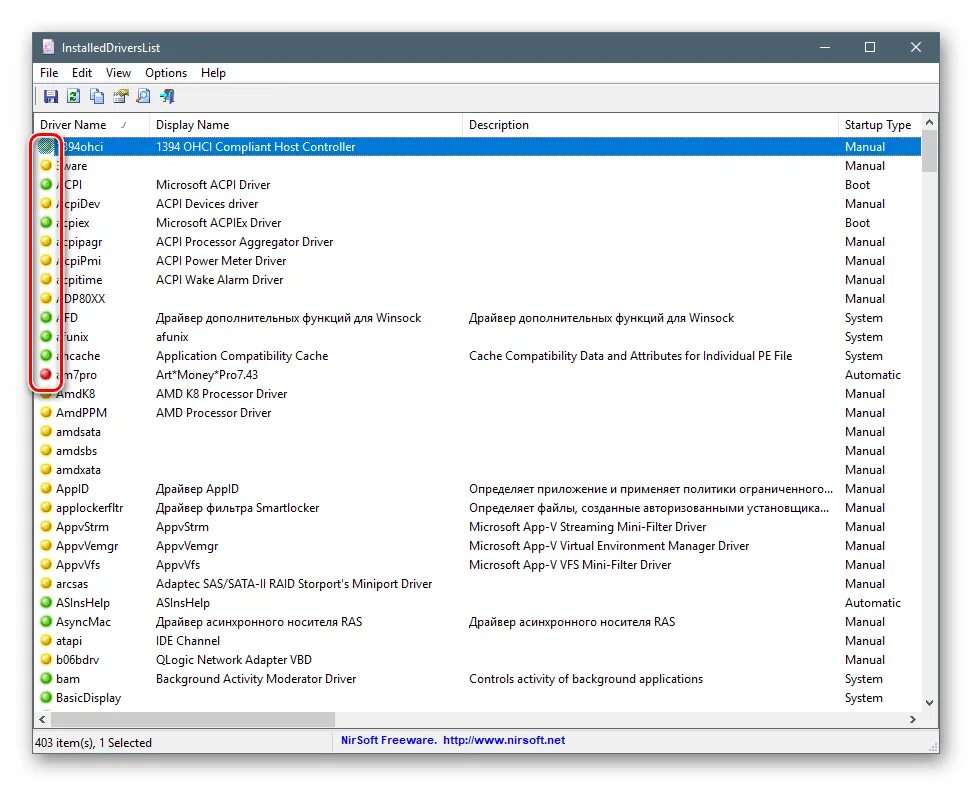Click the vertical scrollbar down arrow
972x786 pixels.
(x=929, y=703)
